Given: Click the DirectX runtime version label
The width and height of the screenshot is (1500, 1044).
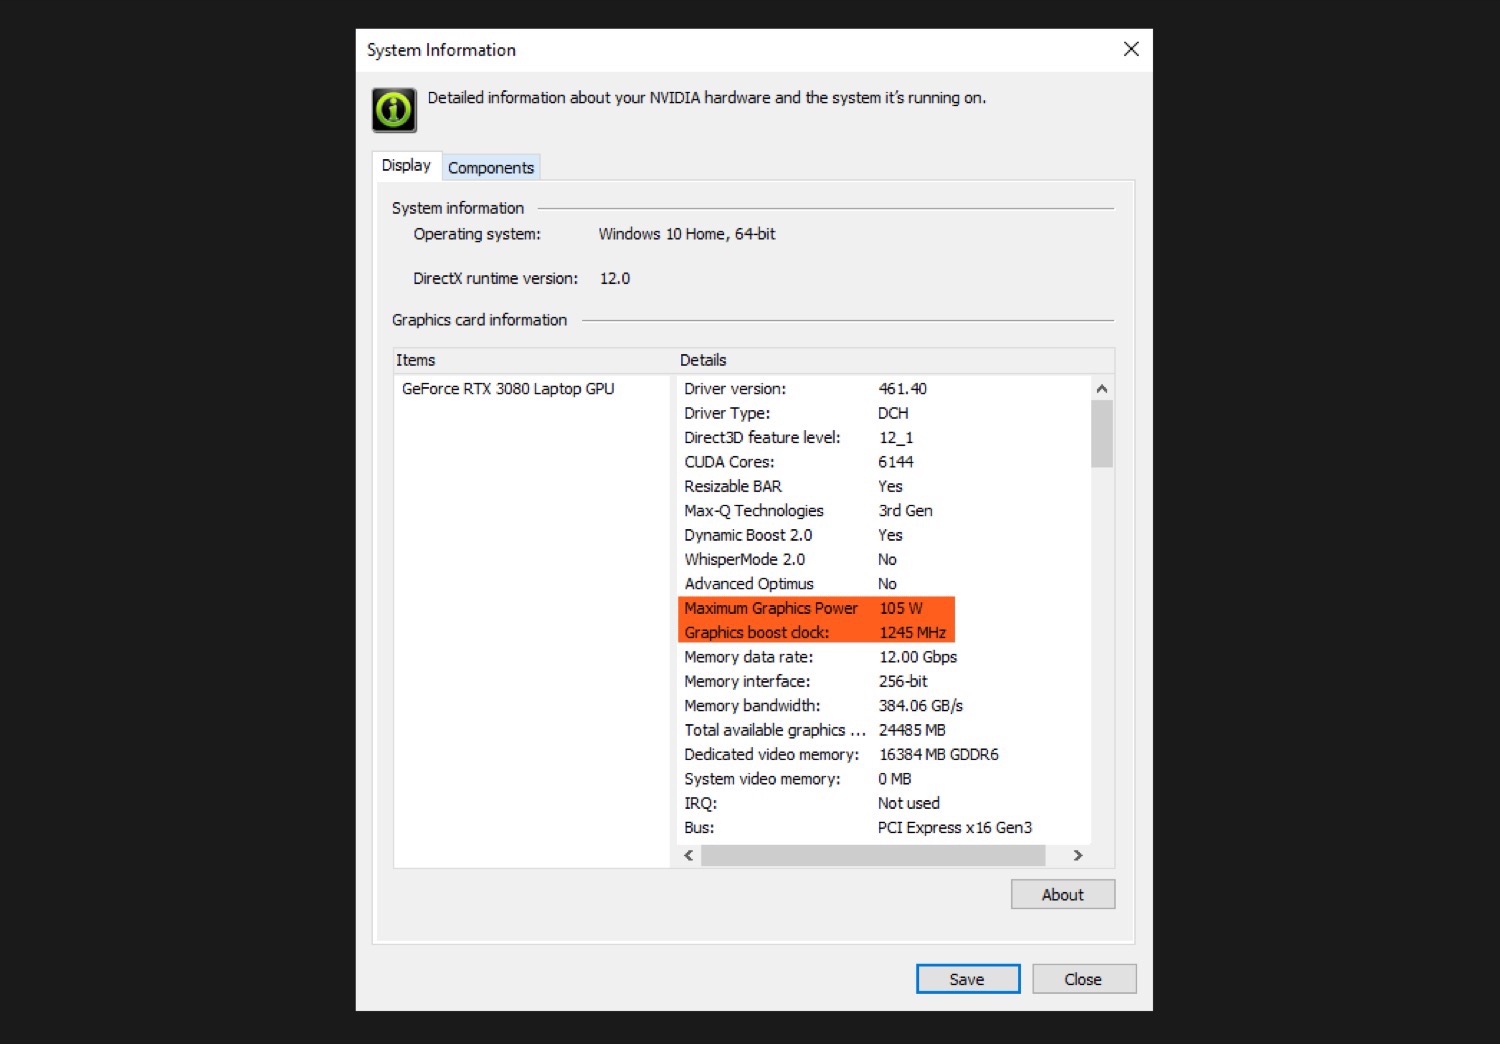Looking at the screenshot, I should point(496,279).
